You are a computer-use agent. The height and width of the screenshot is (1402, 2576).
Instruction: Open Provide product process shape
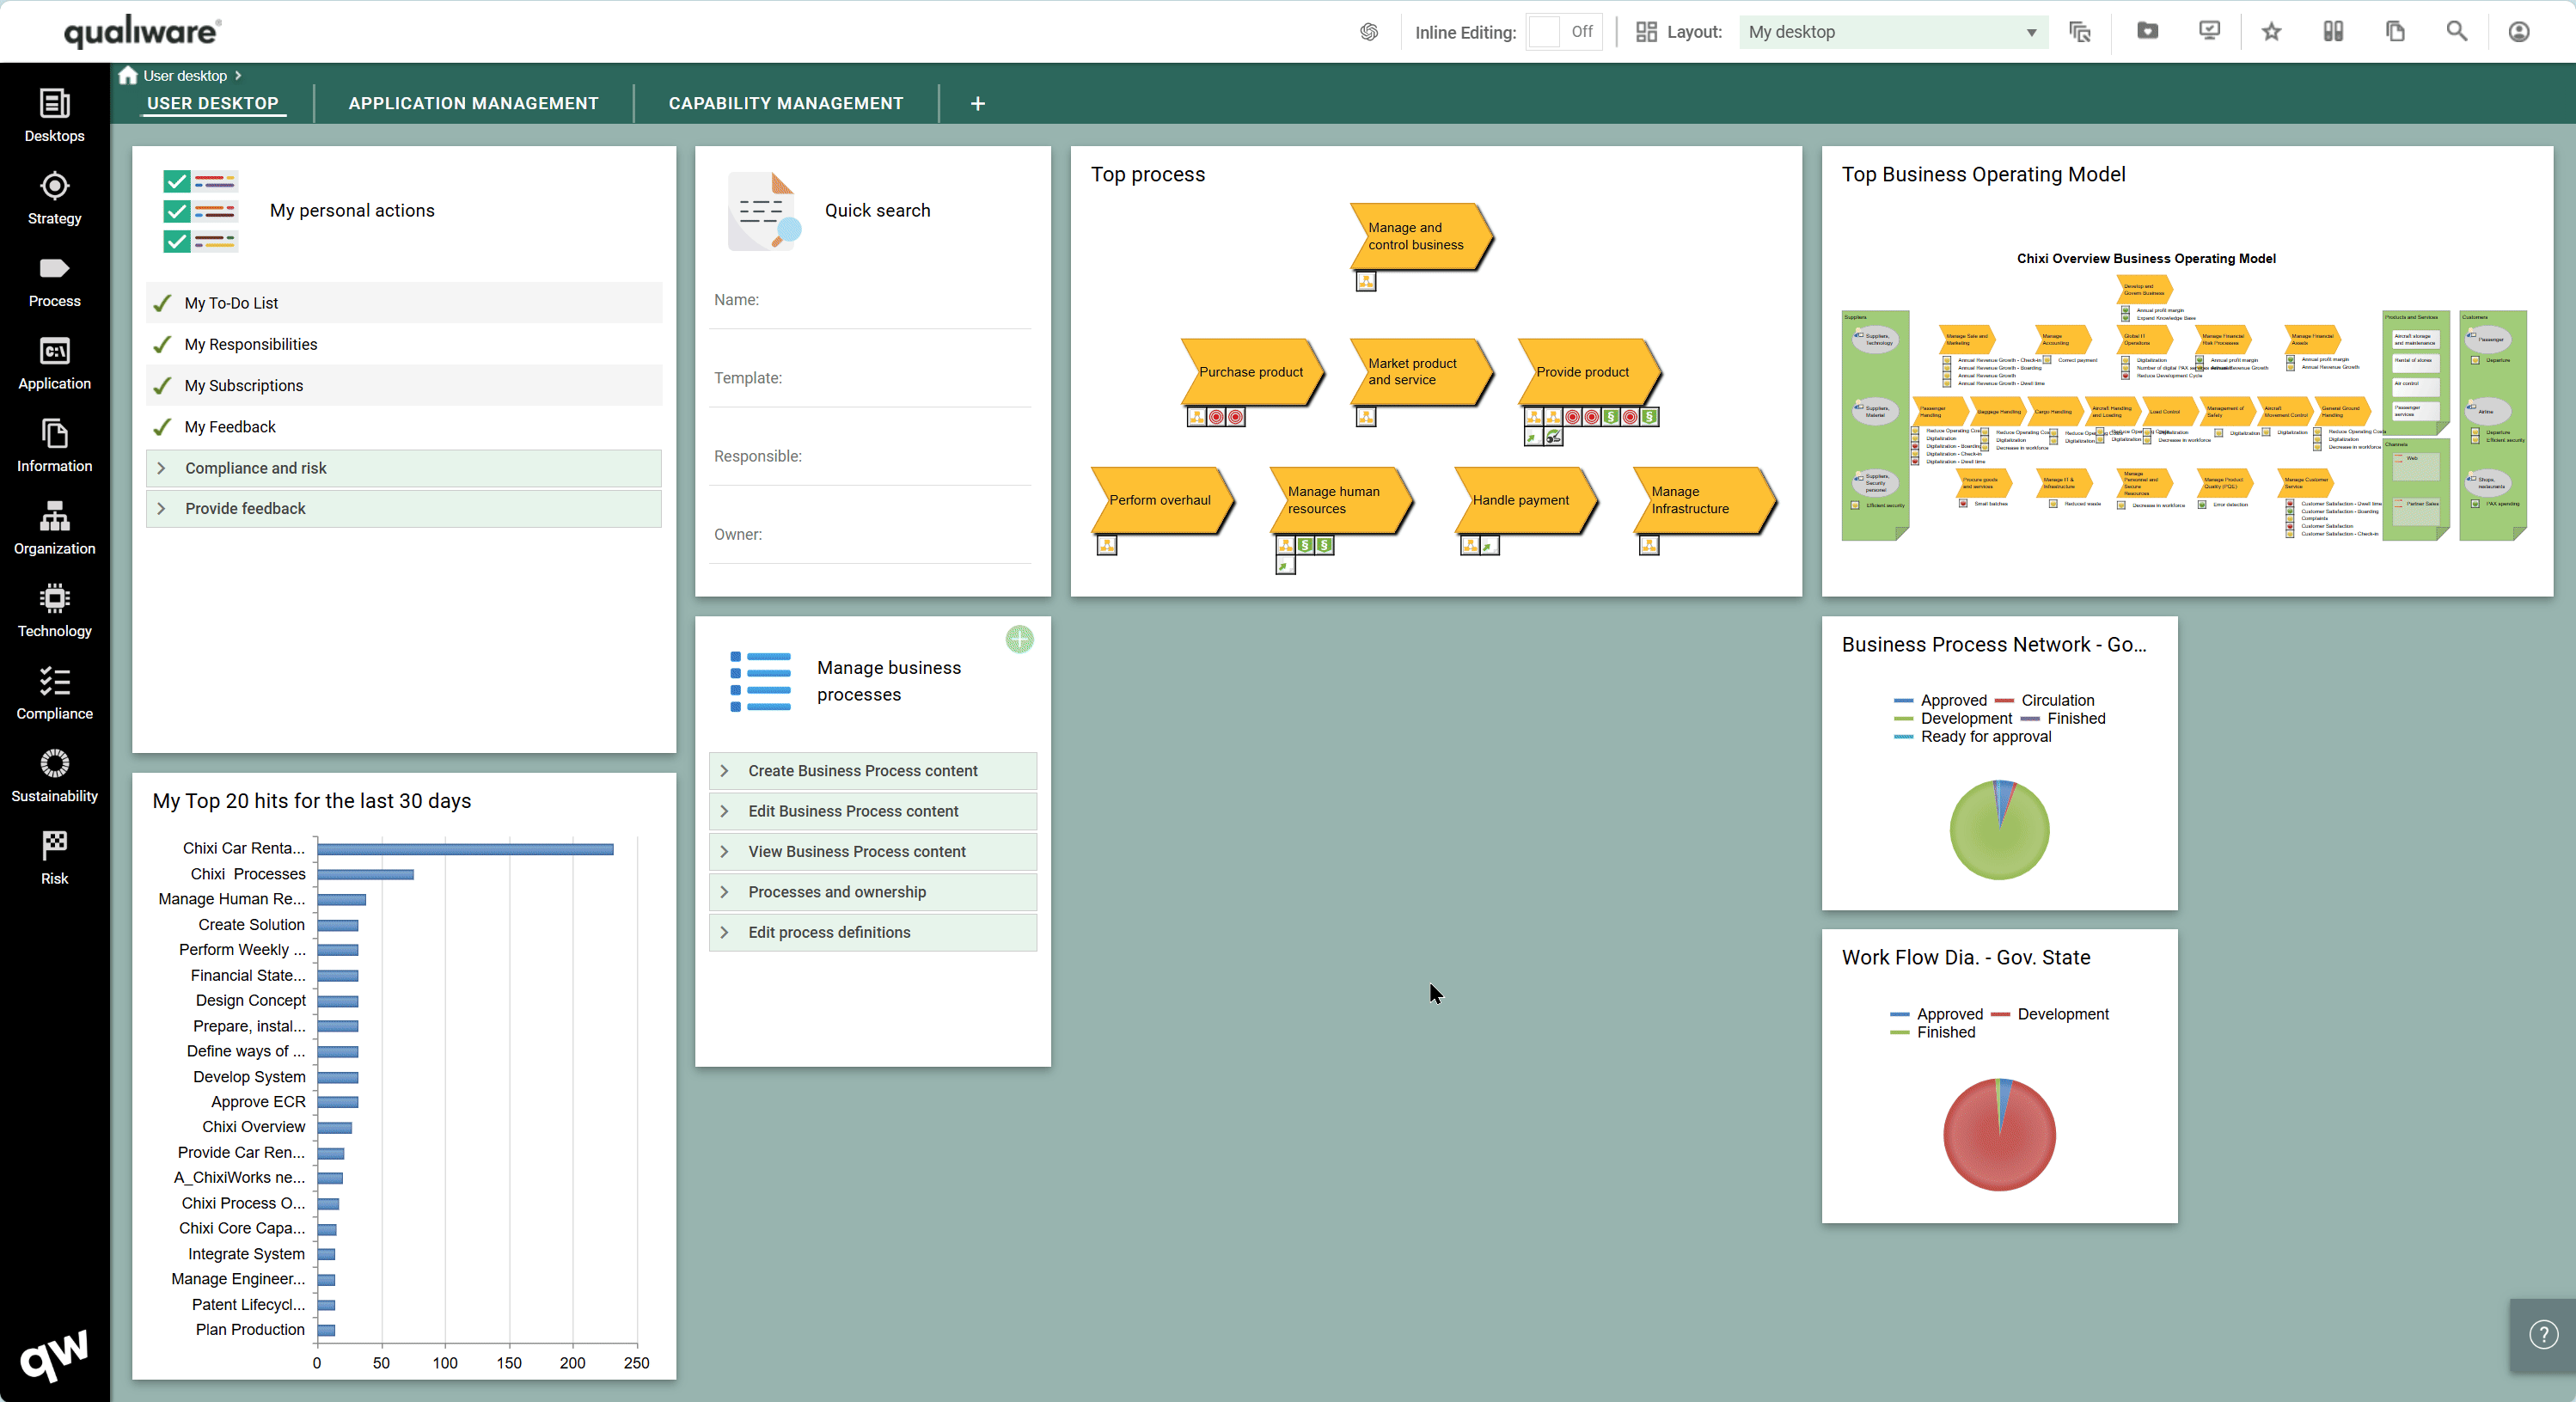coord(1588,372)
